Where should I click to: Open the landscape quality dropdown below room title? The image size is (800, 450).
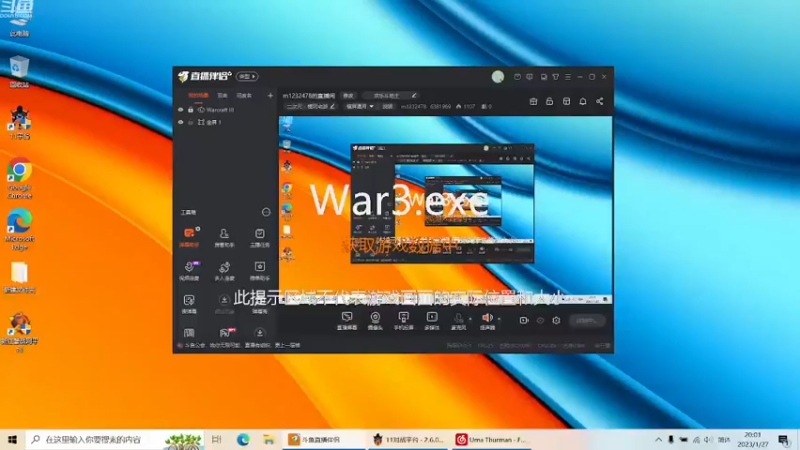point(360,107)
